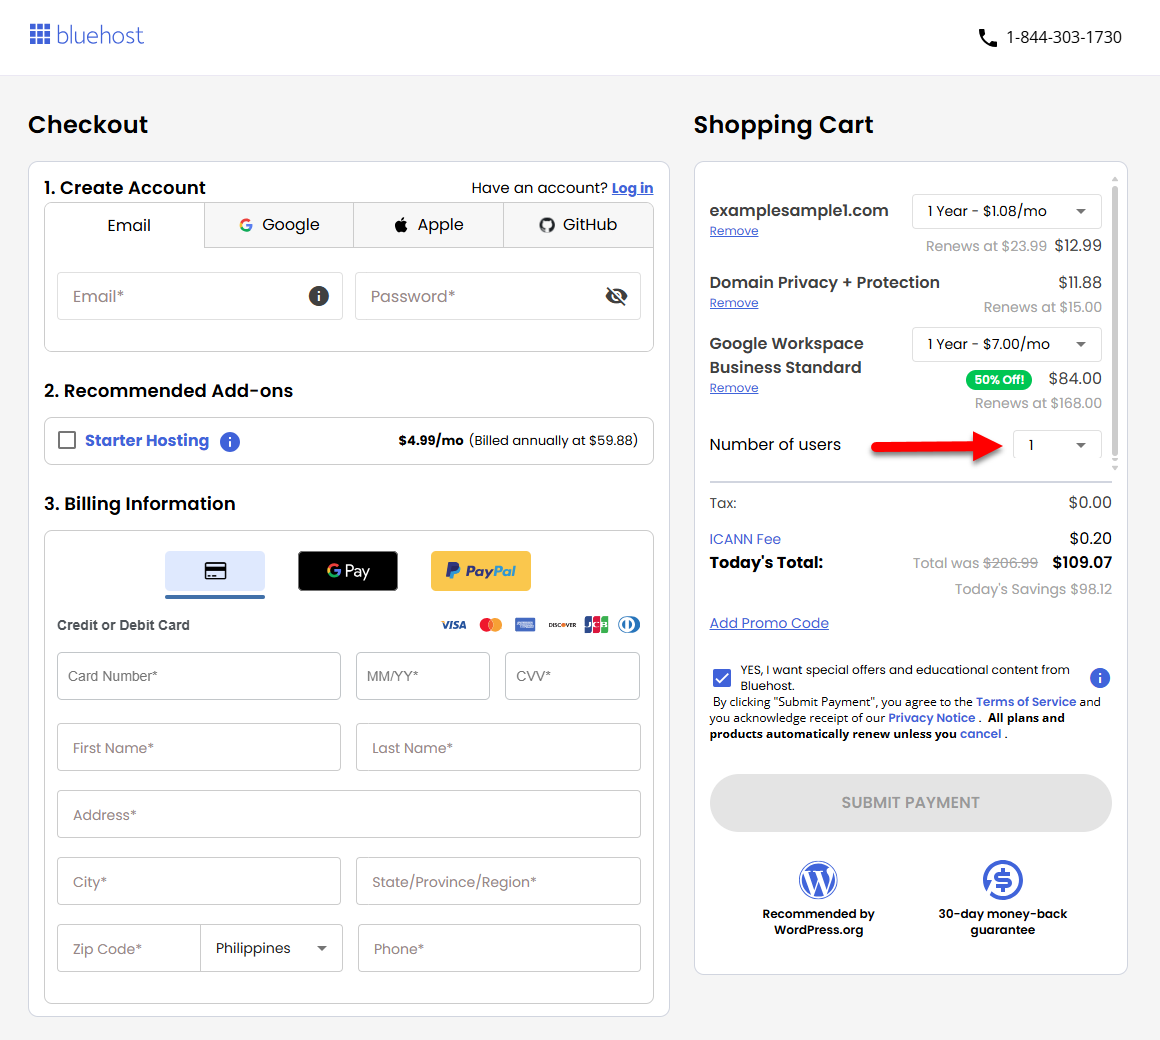Viewport: 1160px width, 1040px height.
Task: Focus the City field
Action: click(x=199, y=881)
